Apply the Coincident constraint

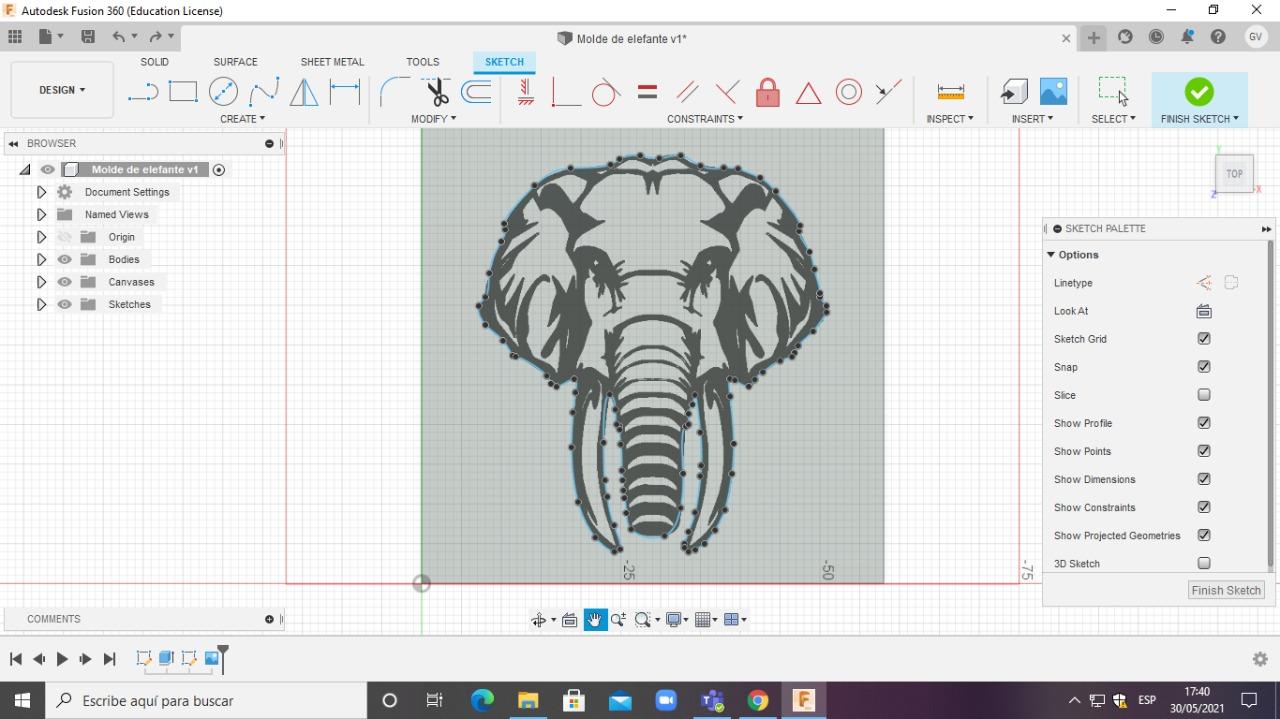[566, 92]
